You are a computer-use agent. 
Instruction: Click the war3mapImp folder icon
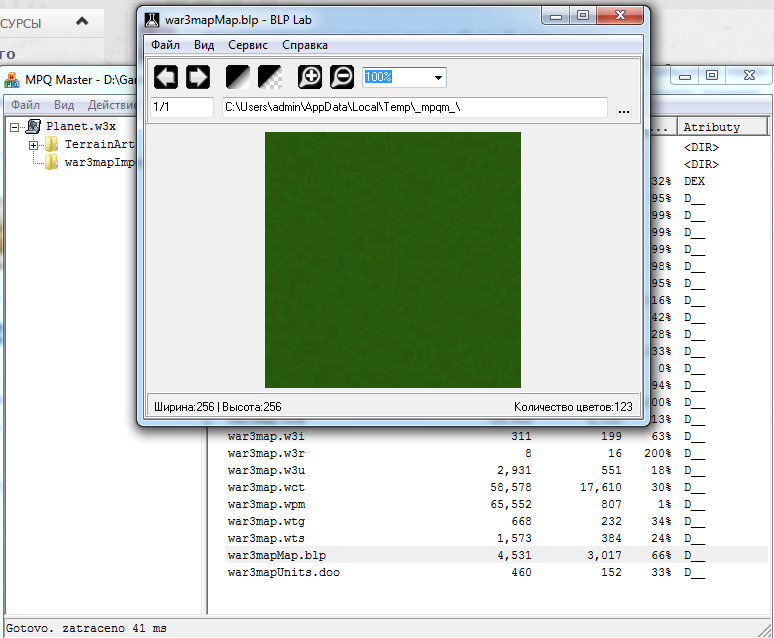pos(51,162)
